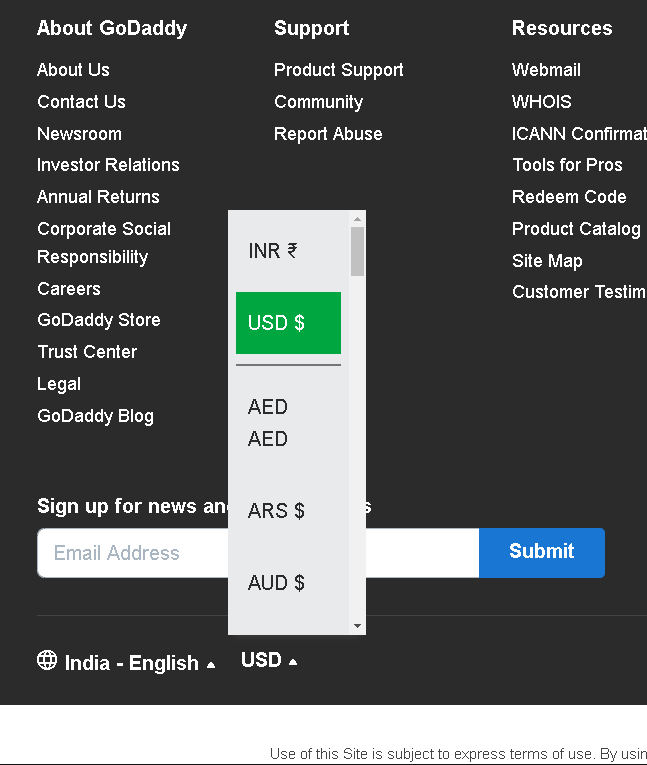The height and width of the screenshot is (765, 647).
Task: Navigate to the Trust Center link
Action: pos(87,352)
